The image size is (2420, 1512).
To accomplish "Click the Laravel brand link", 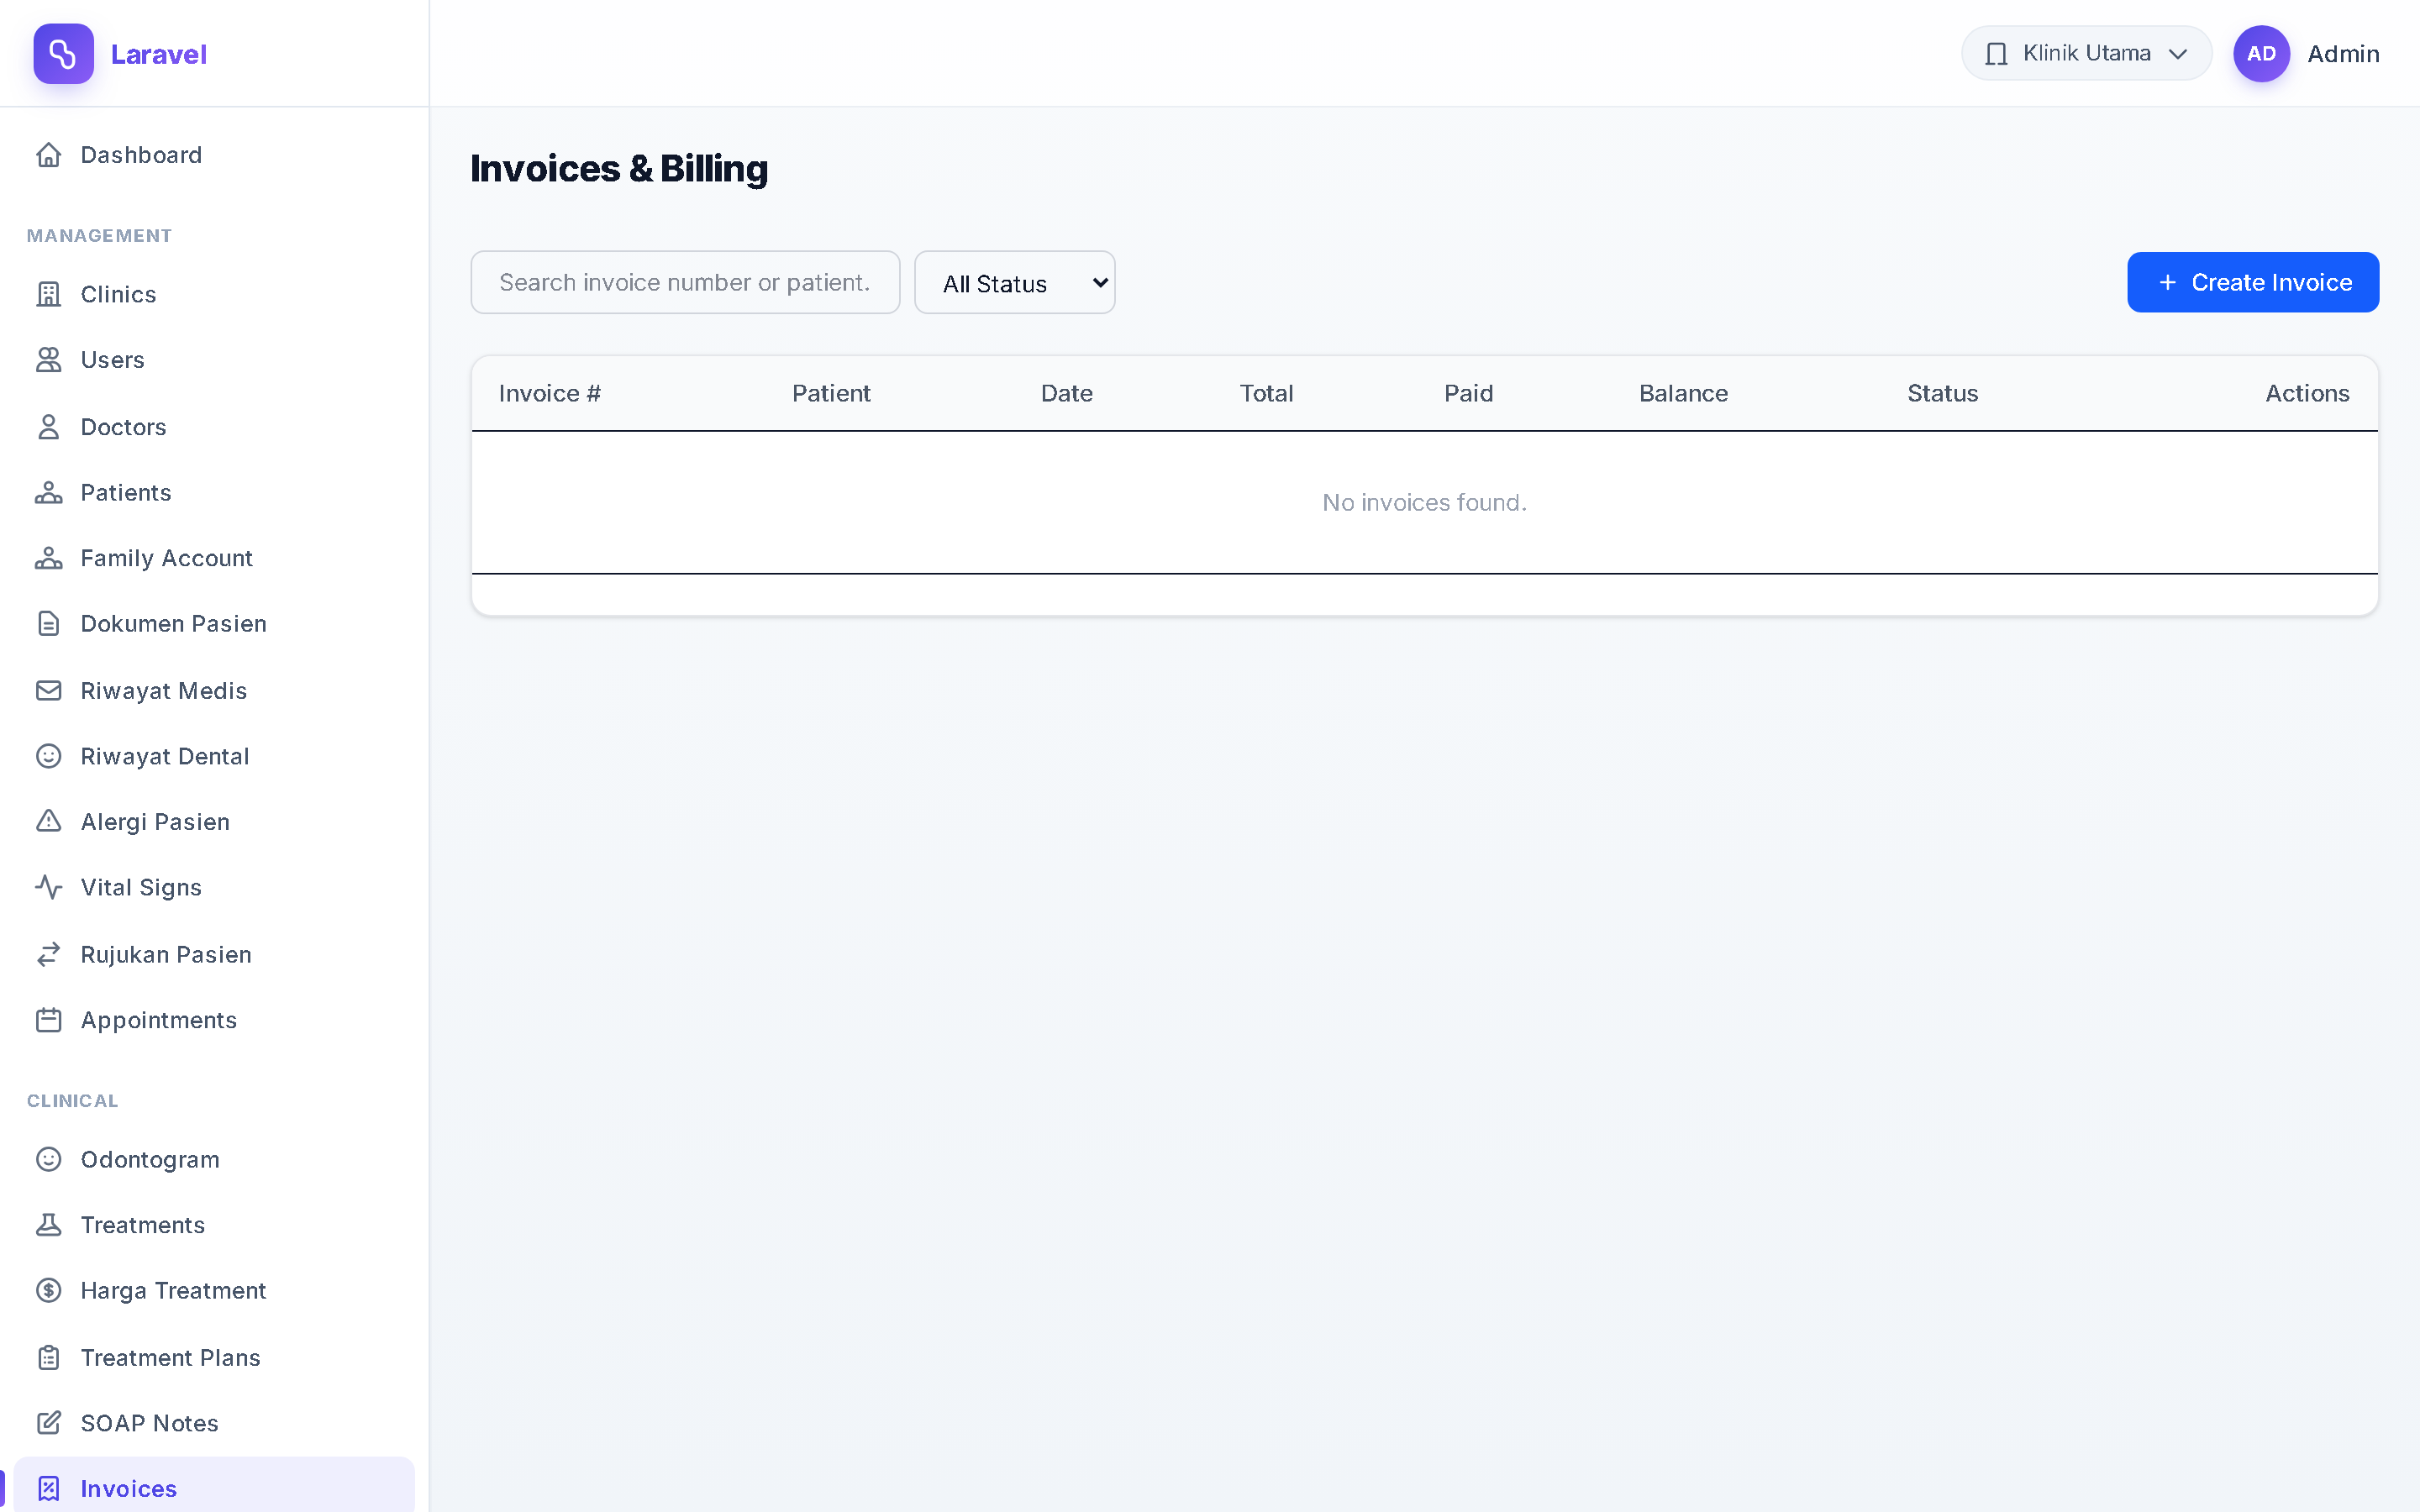I will [x=158, y=54].
